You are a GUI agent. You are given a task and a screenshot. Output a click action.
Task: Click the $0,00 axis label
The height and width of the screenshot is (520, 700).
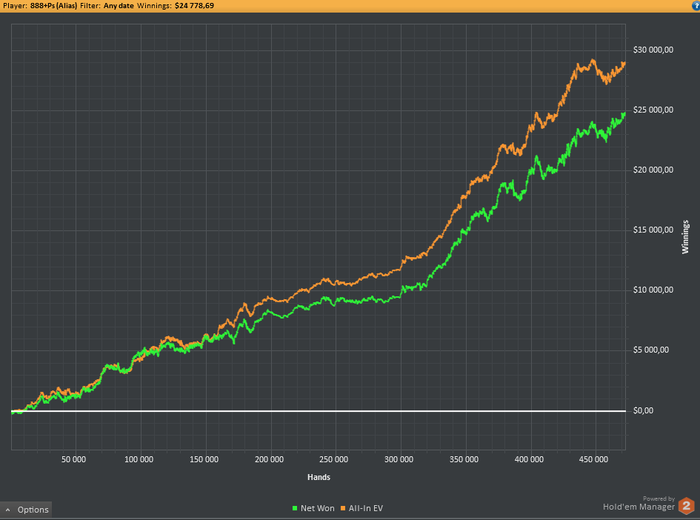[643, 411]
